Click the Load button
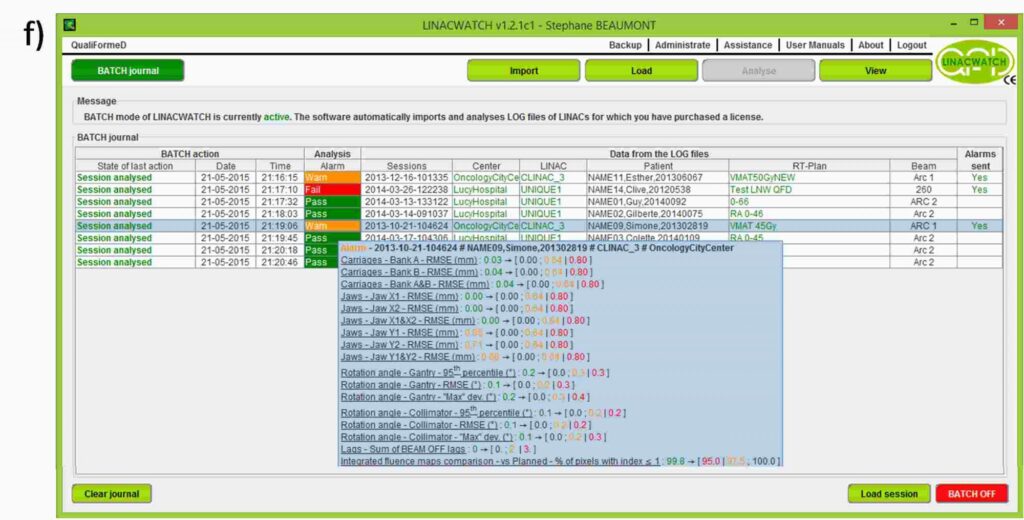Viewport: 1024px width, 520px height. point(641,71)
